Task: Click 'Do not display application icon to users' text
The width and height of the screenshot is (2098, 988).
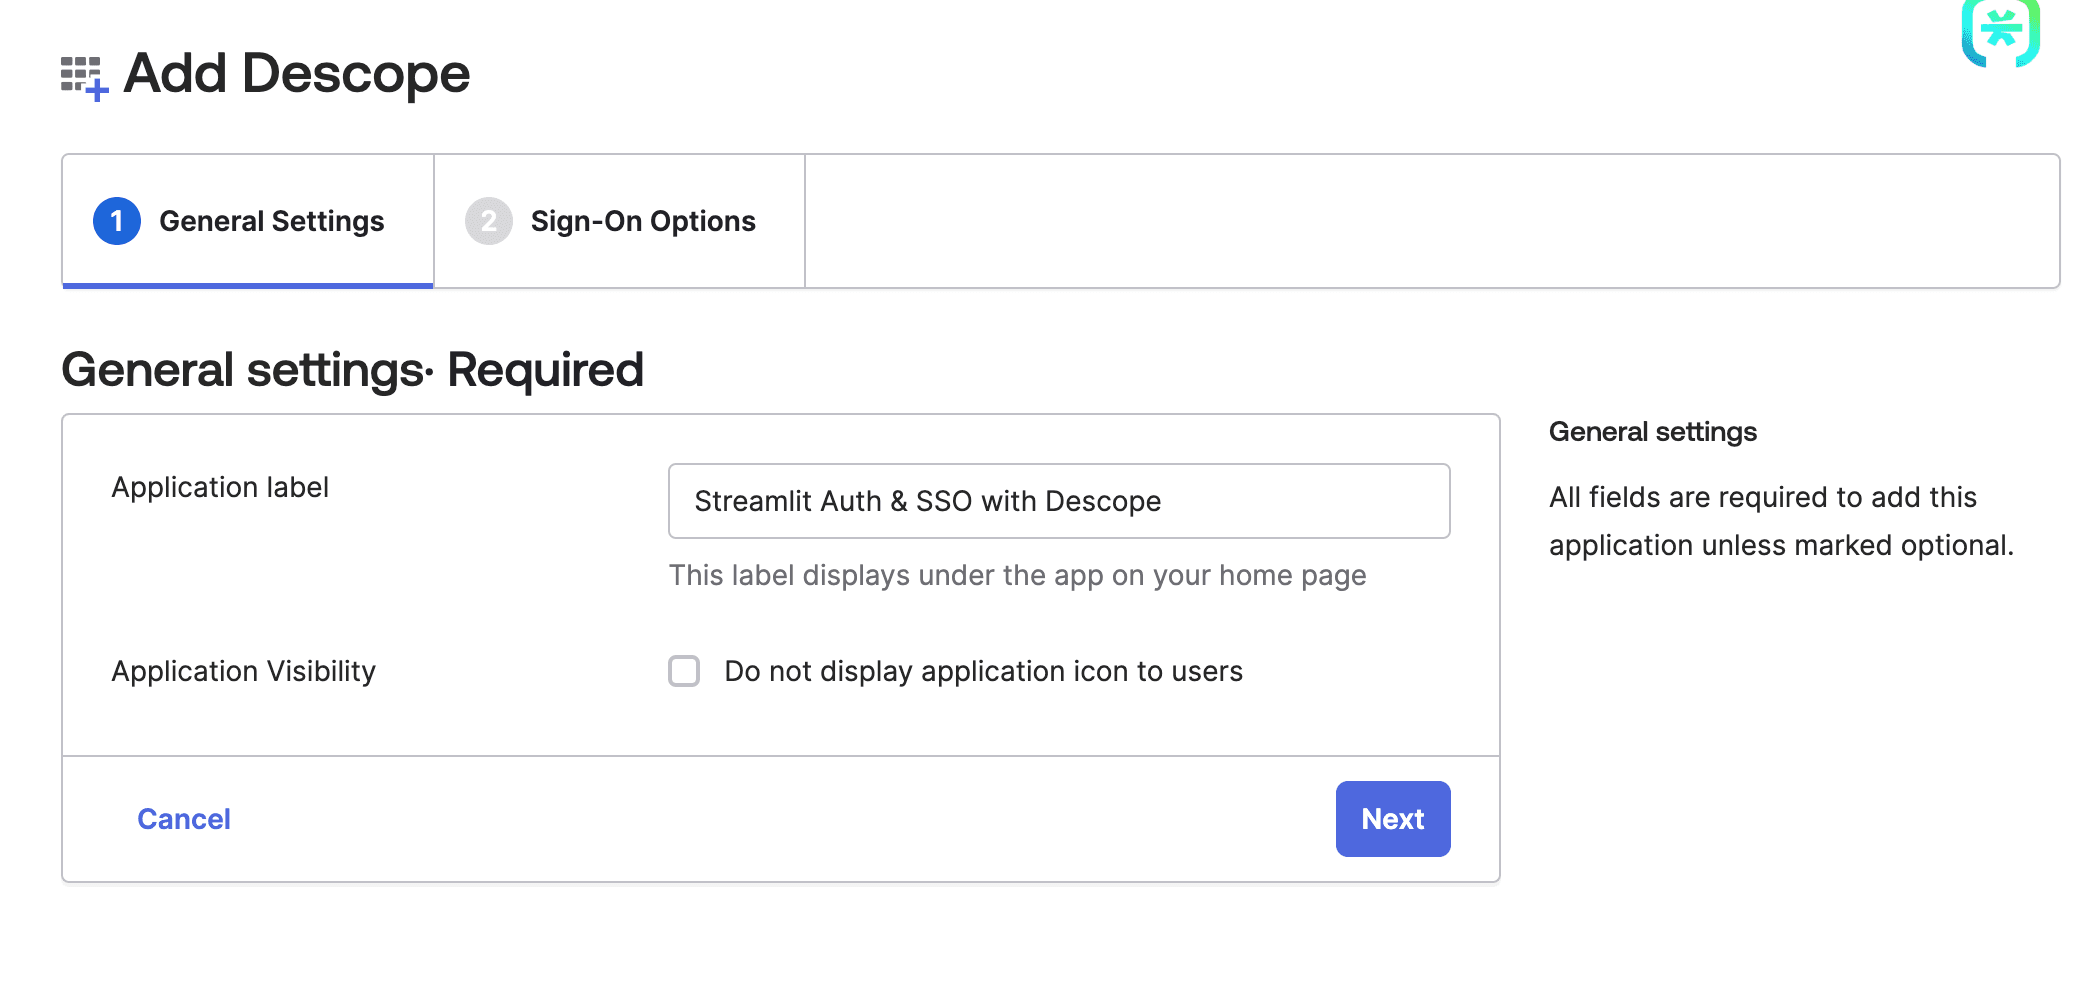Action: [x=984, y=671]
